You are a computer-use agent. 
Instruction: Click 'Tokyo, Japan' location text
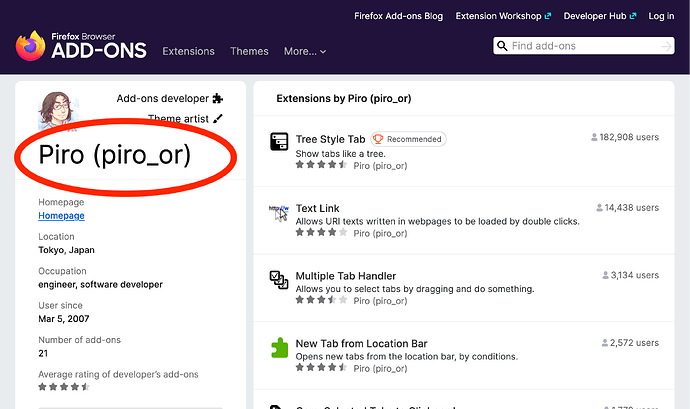[x=66, y=250]
